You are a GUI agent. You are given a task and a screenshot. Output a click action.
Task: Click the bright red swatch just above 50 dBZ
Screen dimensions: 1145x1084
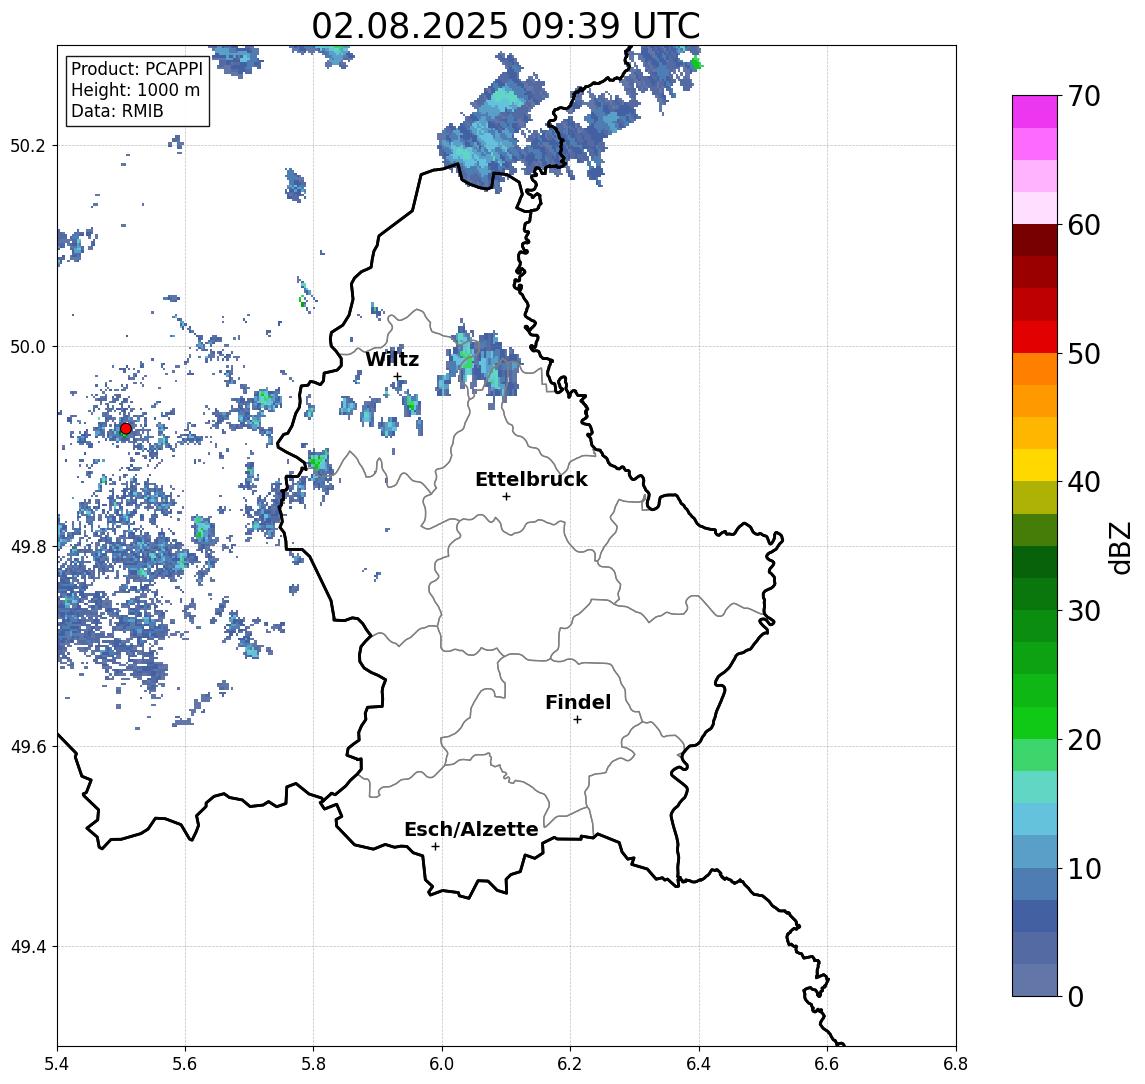(1035, 337)
